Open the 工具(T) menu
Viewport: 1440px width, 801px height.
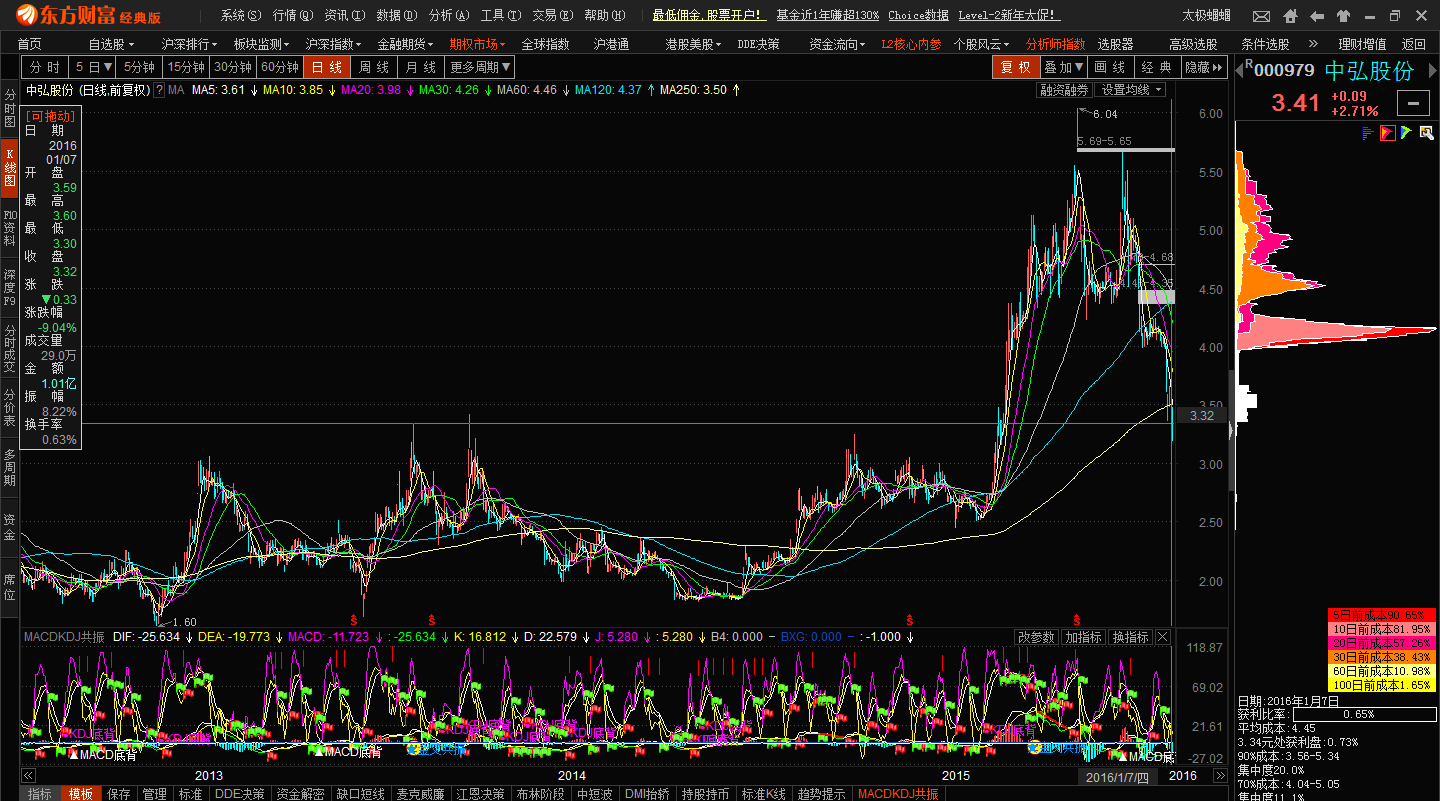tap(500, 15)
